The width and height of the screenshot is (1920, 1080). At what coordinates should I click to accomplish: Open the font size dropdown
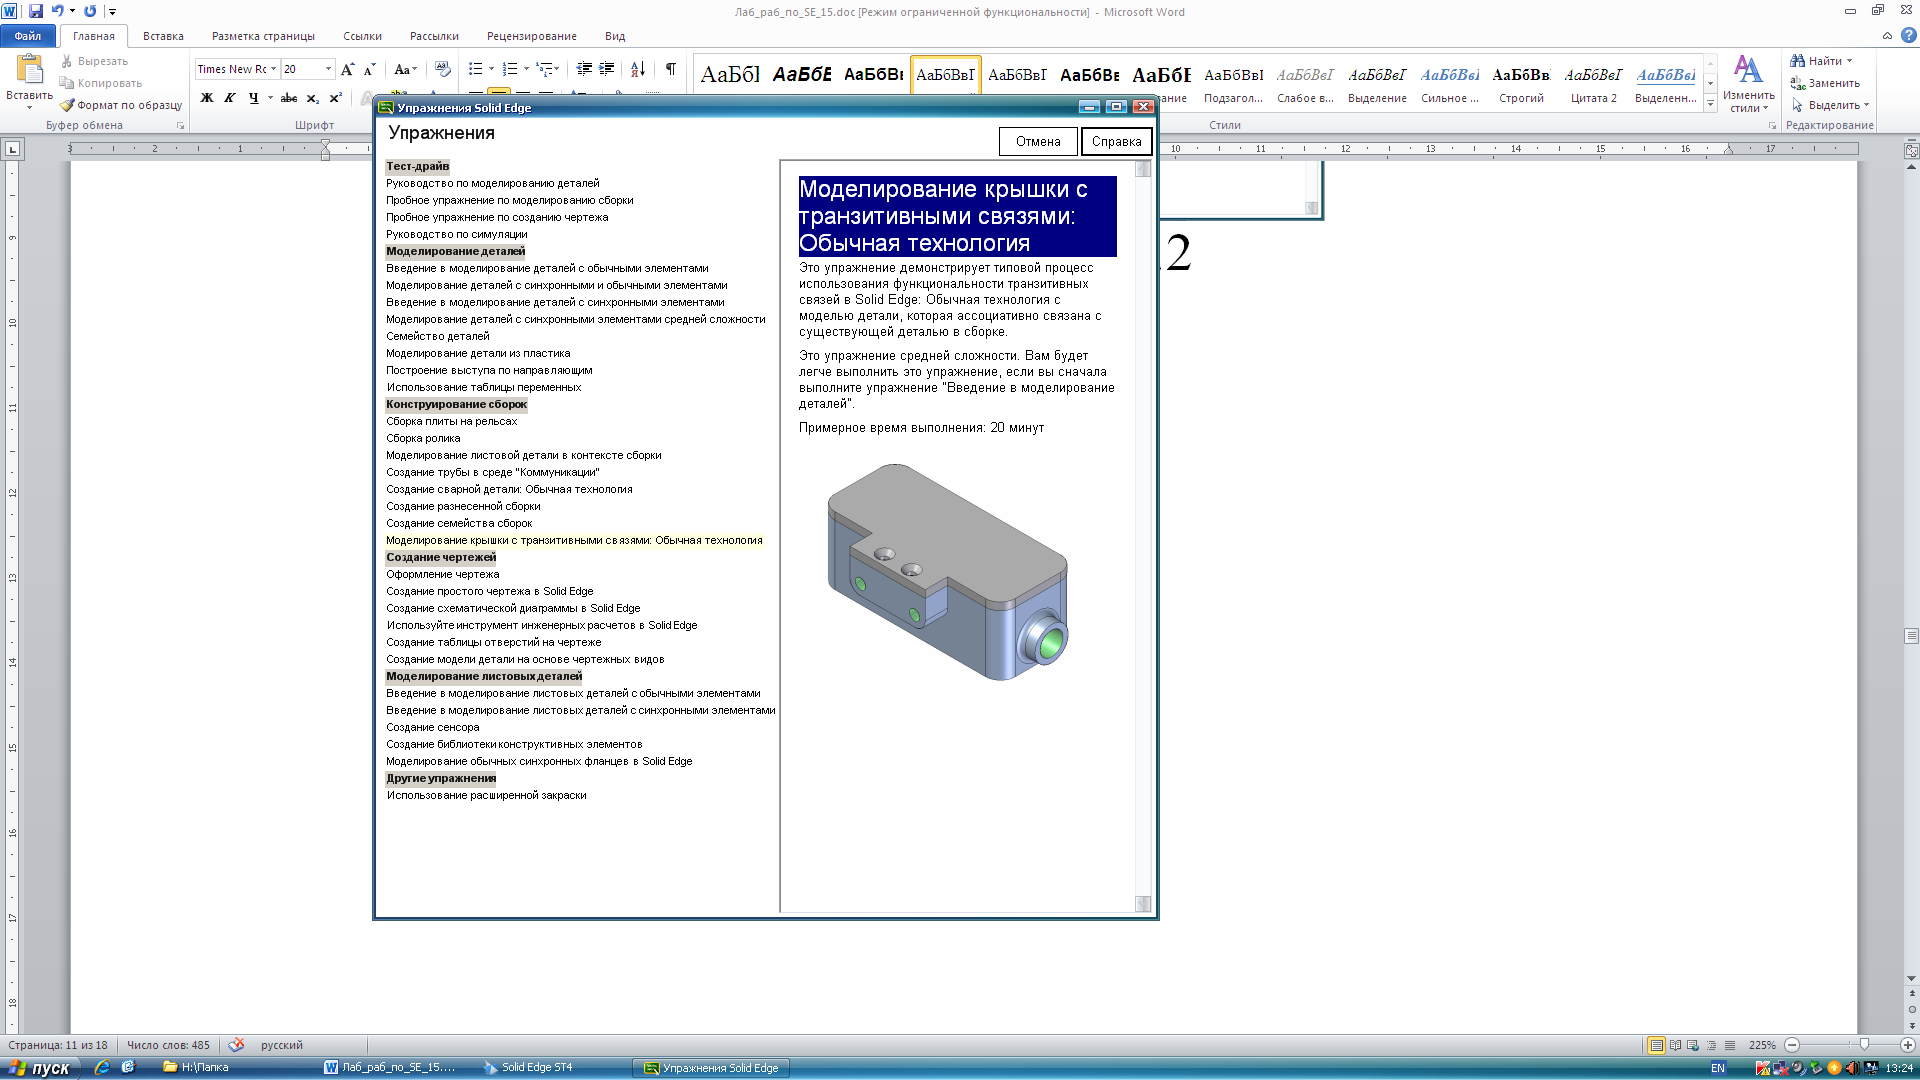tap(328, 69)
